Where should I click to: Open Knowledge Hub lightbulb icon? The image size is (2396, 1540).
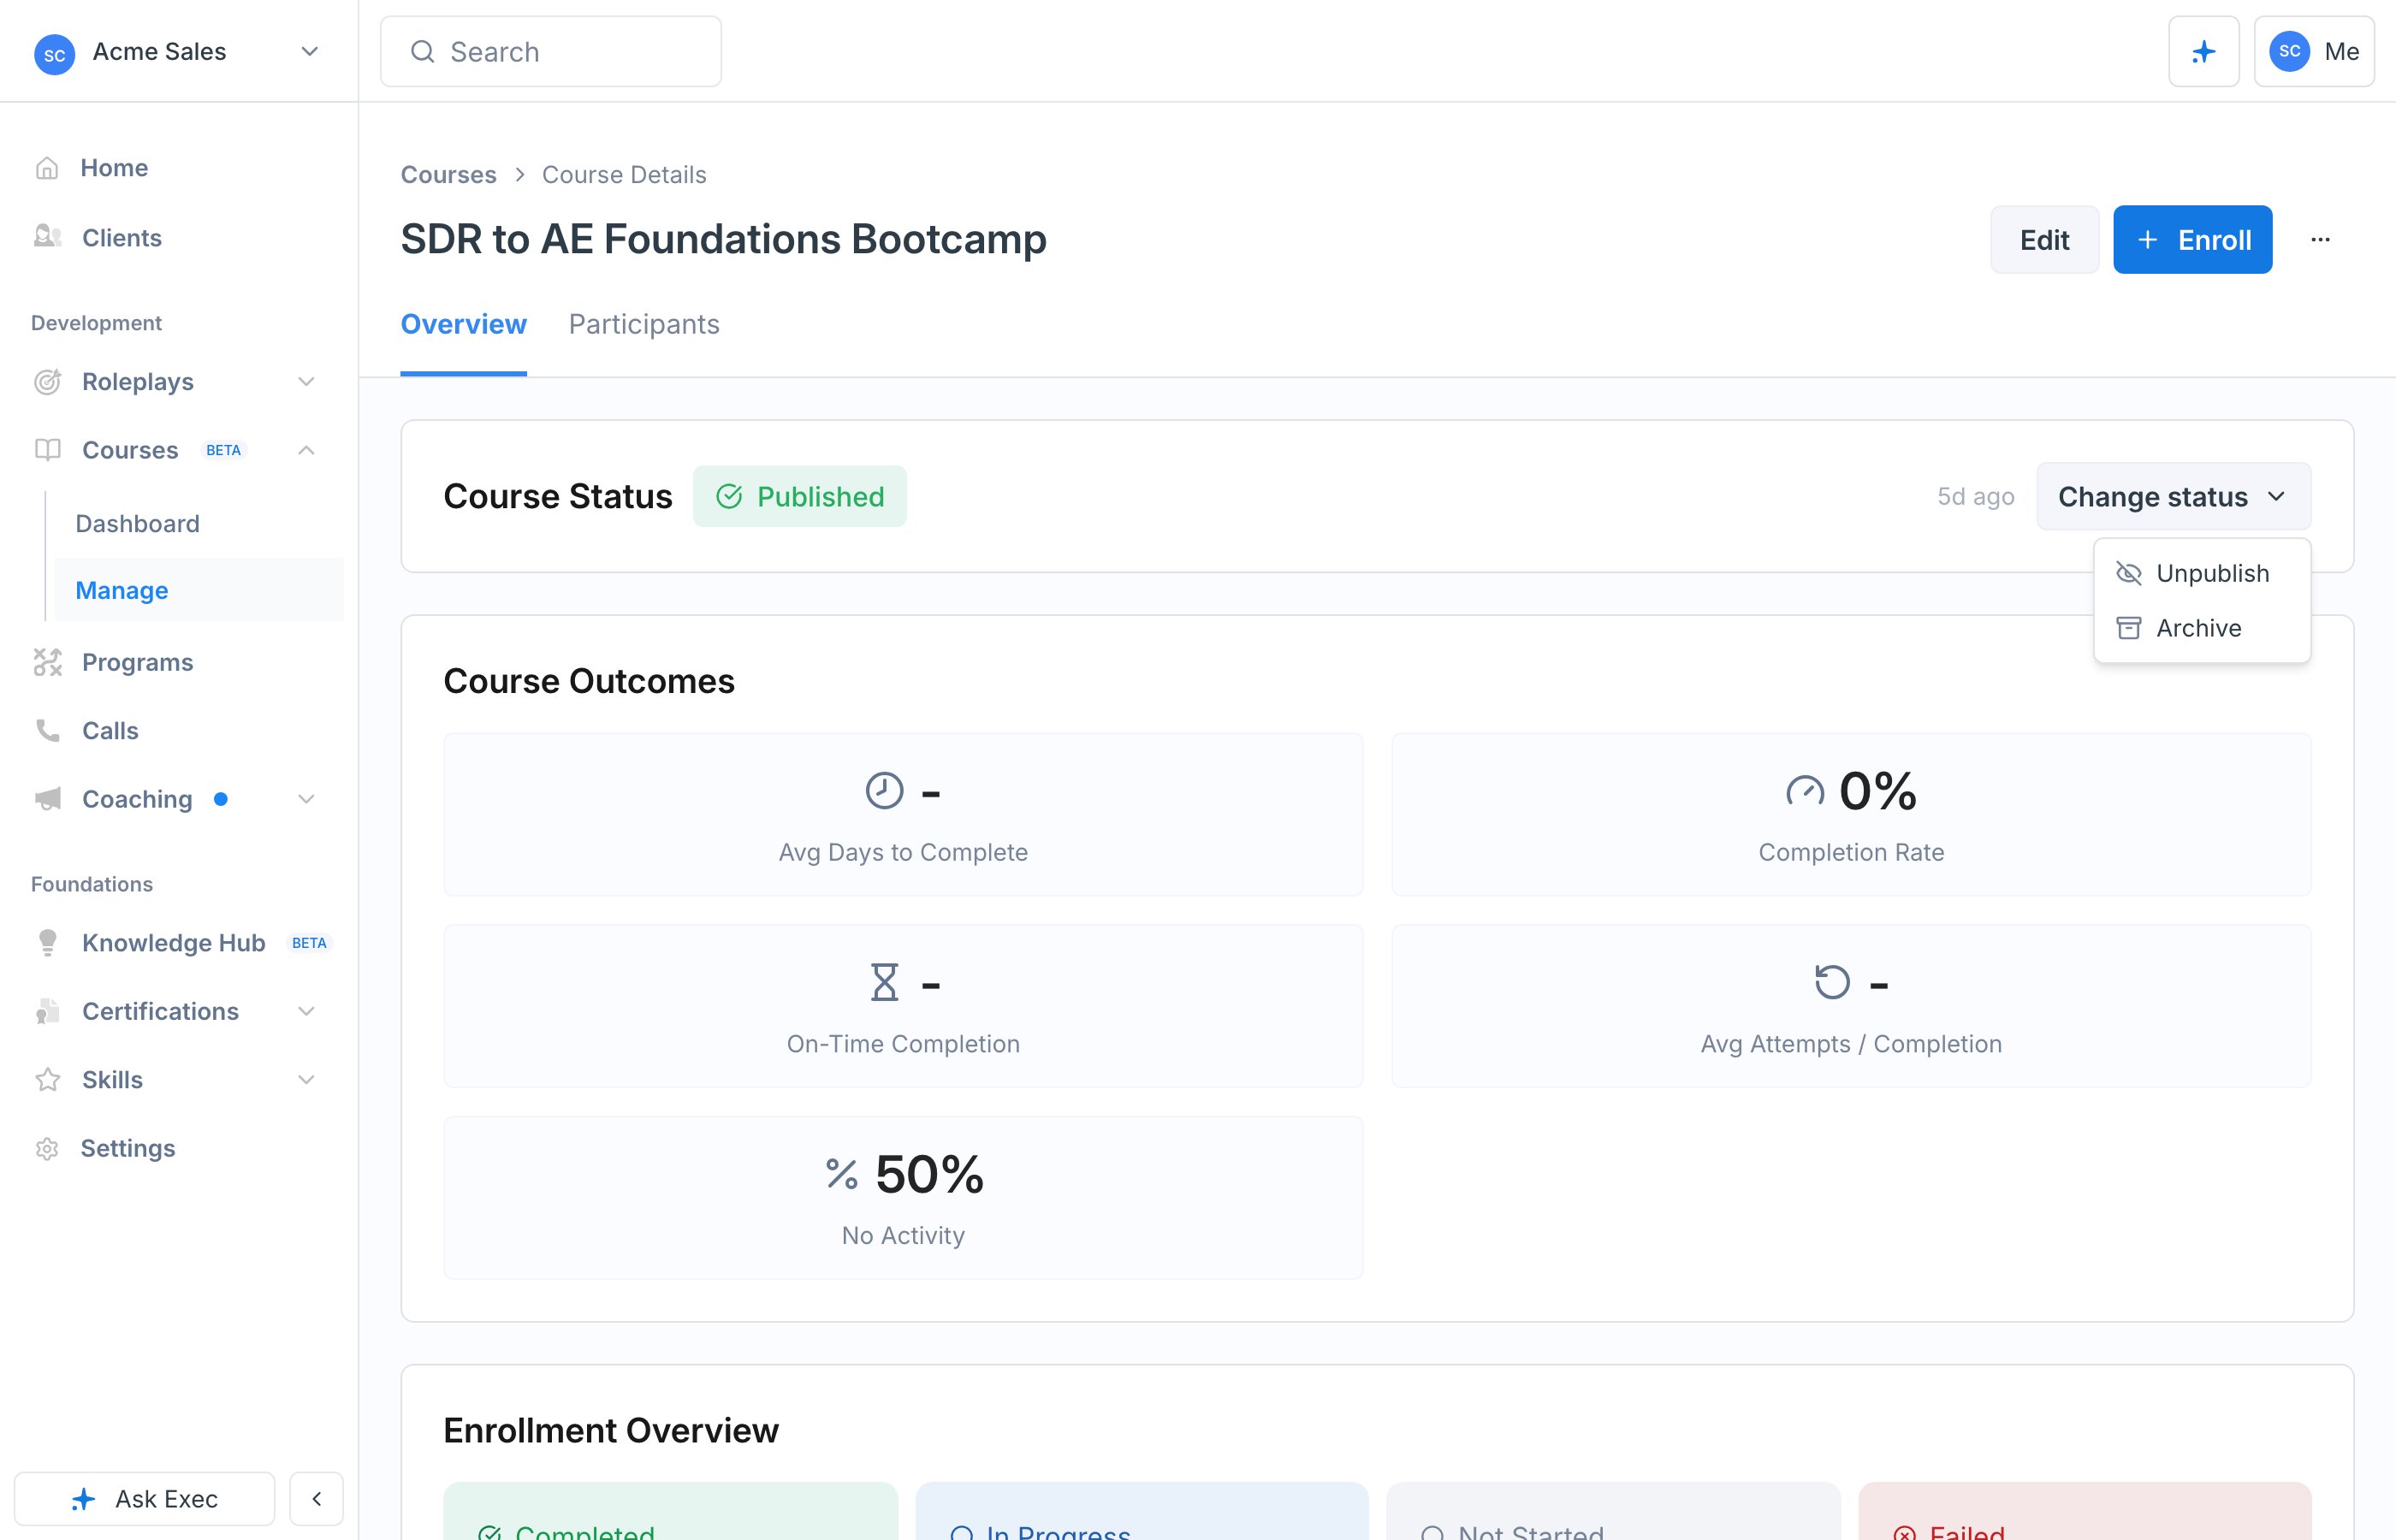coord(47,942)
